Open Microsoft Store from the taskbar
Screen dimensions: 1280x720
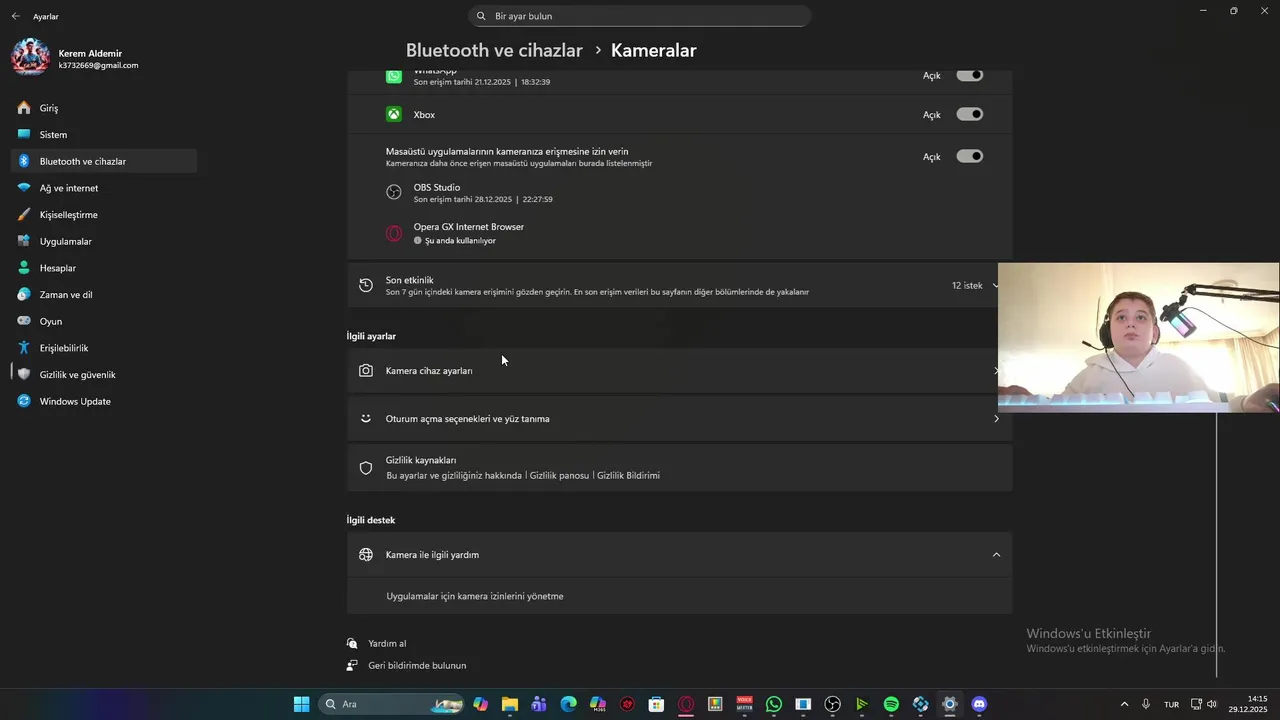656,704
